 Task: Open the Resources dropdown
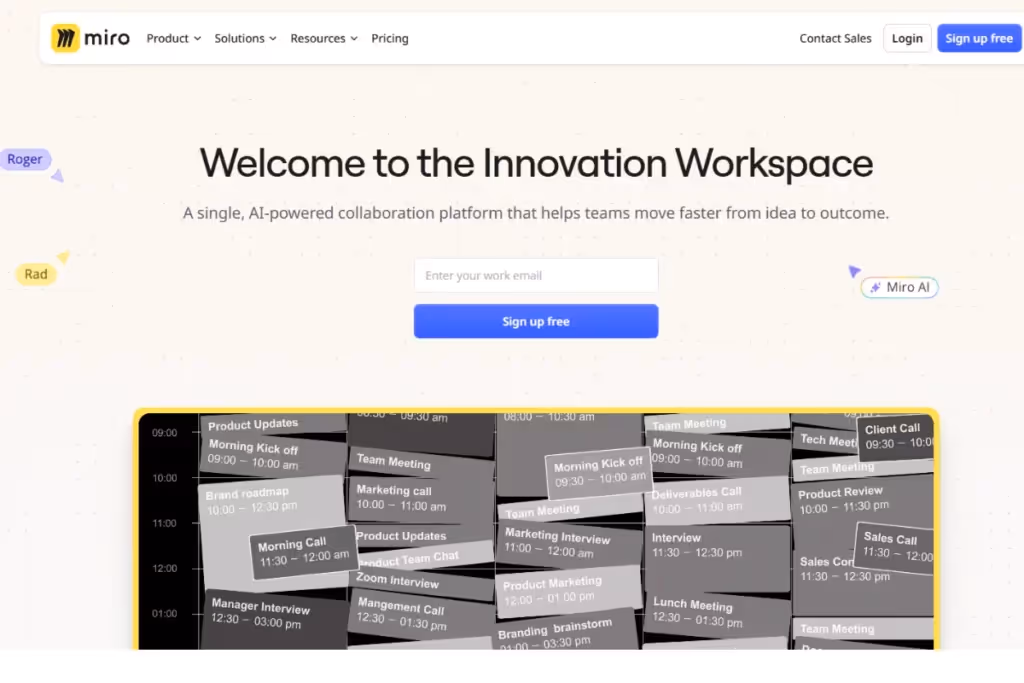tap(324, 39)
